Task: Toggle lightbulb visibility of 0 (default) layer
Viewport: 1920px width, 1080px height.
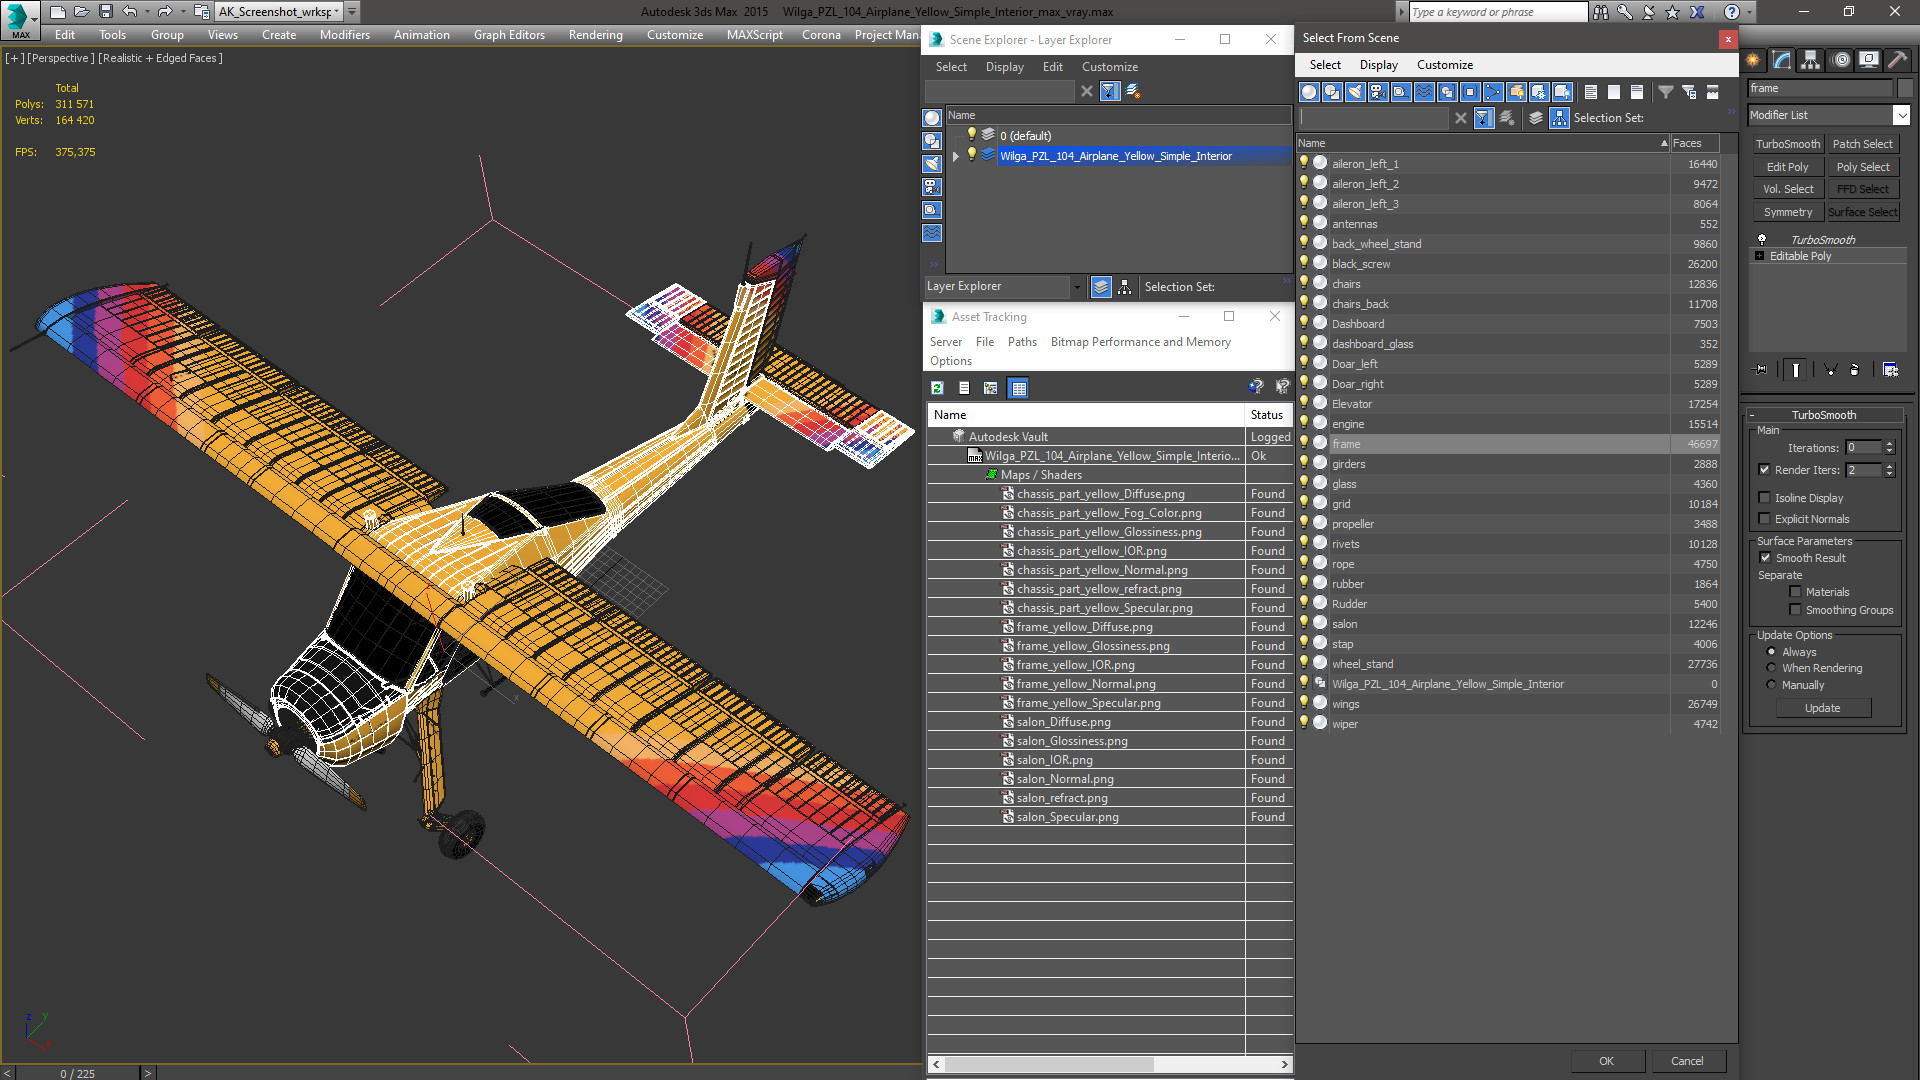Action: (970, 135)
